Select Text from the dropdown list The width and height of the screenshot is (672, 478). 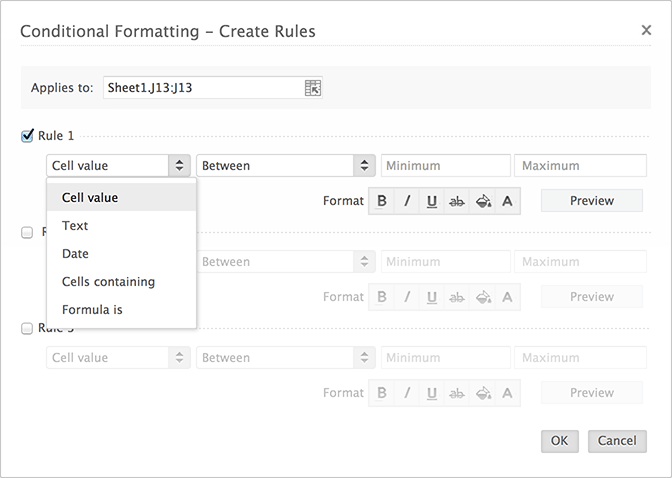(75, 226)
